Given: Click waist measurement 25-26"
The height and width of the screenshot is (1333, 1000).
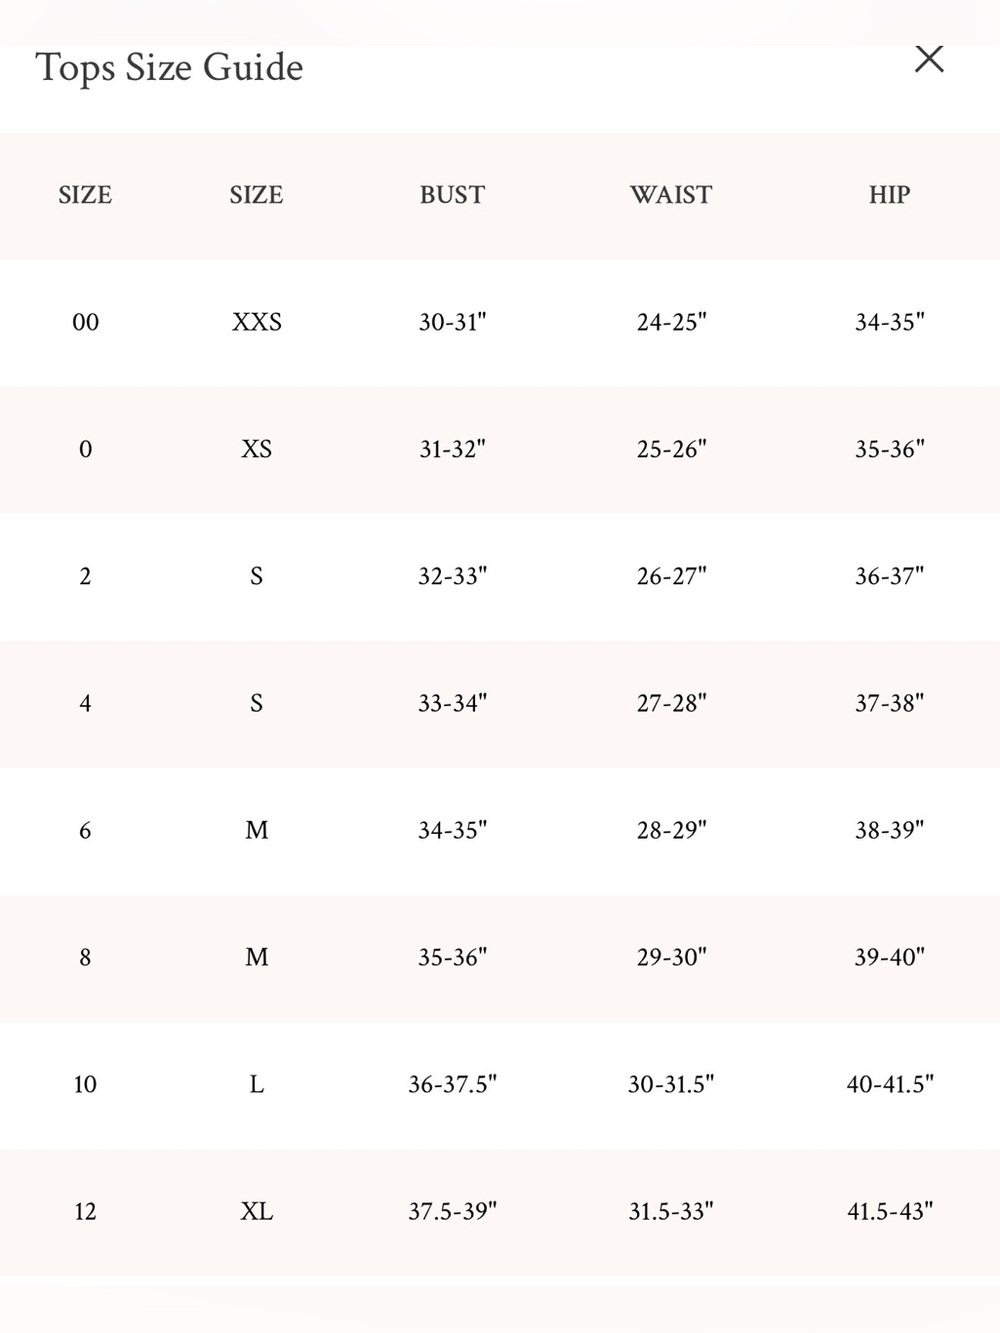Looking at the screenshot, I should pos(671,449).
